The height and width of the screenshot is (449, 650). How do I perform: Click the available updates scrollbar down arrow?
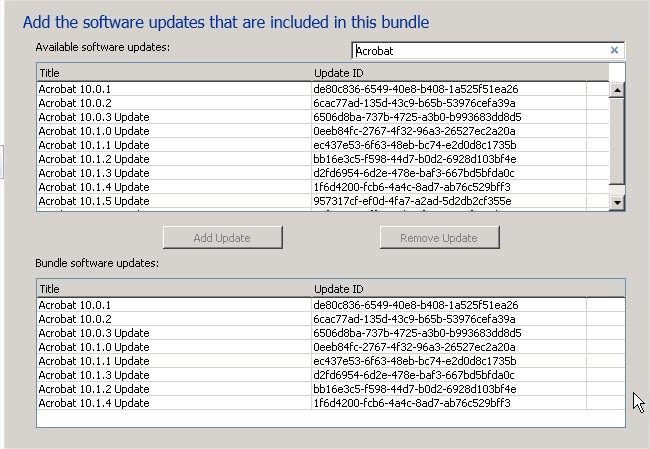617,202
